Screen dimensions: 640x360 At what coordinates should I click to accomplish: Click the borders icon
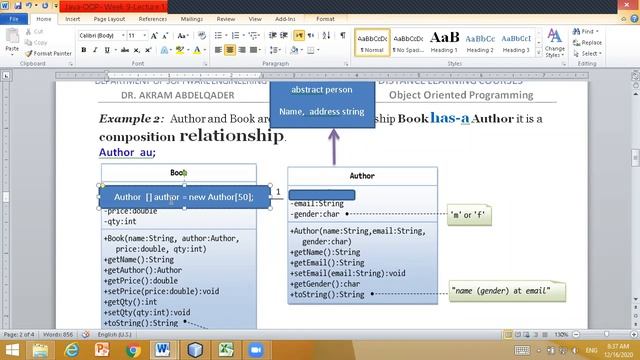tap(311, 50)
